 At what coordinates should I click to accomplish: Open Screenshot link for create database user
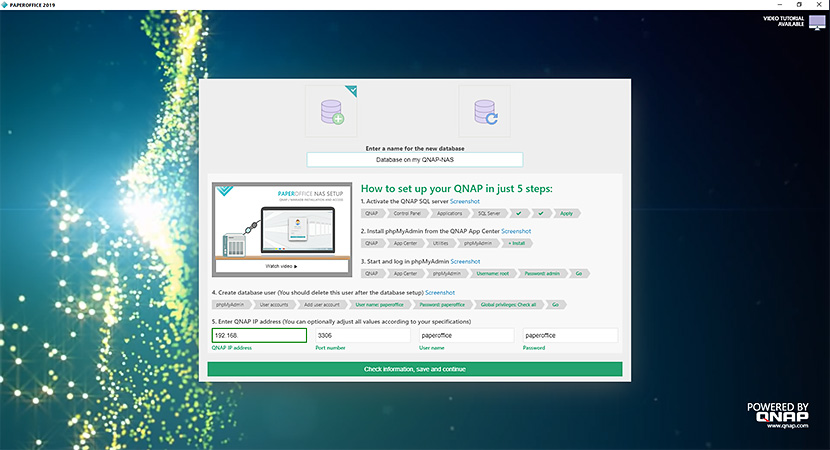(x=440, y=292)
